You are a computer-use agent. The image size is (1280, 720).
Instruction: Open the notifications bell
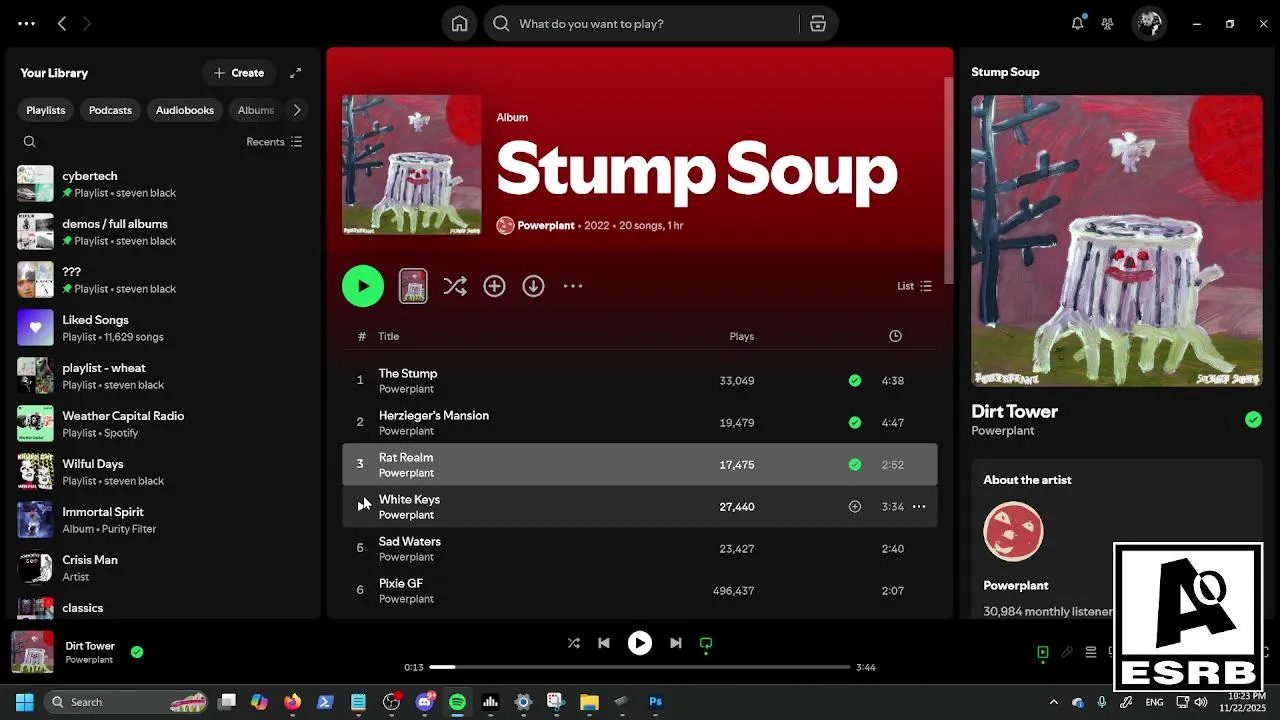click(x=1077, y=24)
